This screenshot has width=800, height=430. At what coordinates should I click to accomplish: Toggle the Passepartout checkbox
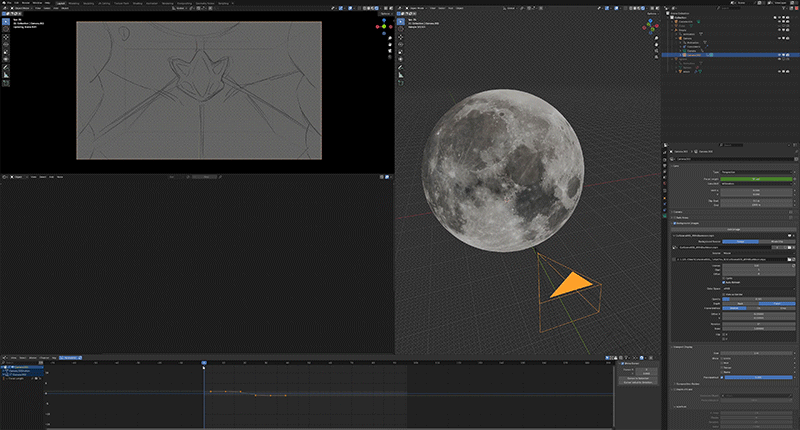pos(722,377)
